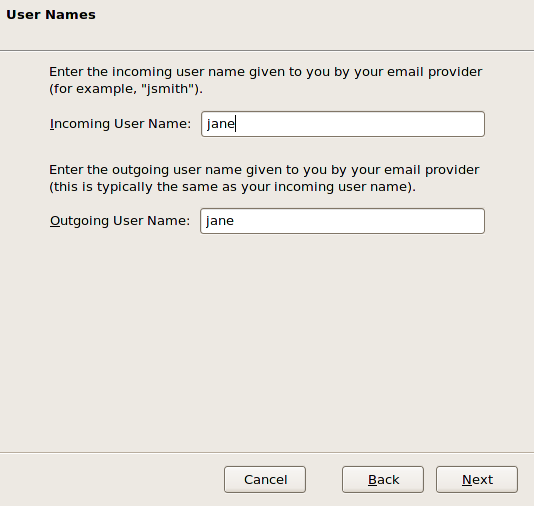Viewport: 534px width, 506px height.
Task: Click the Next button
Action: pyautogui.click(x=477, y=479)
